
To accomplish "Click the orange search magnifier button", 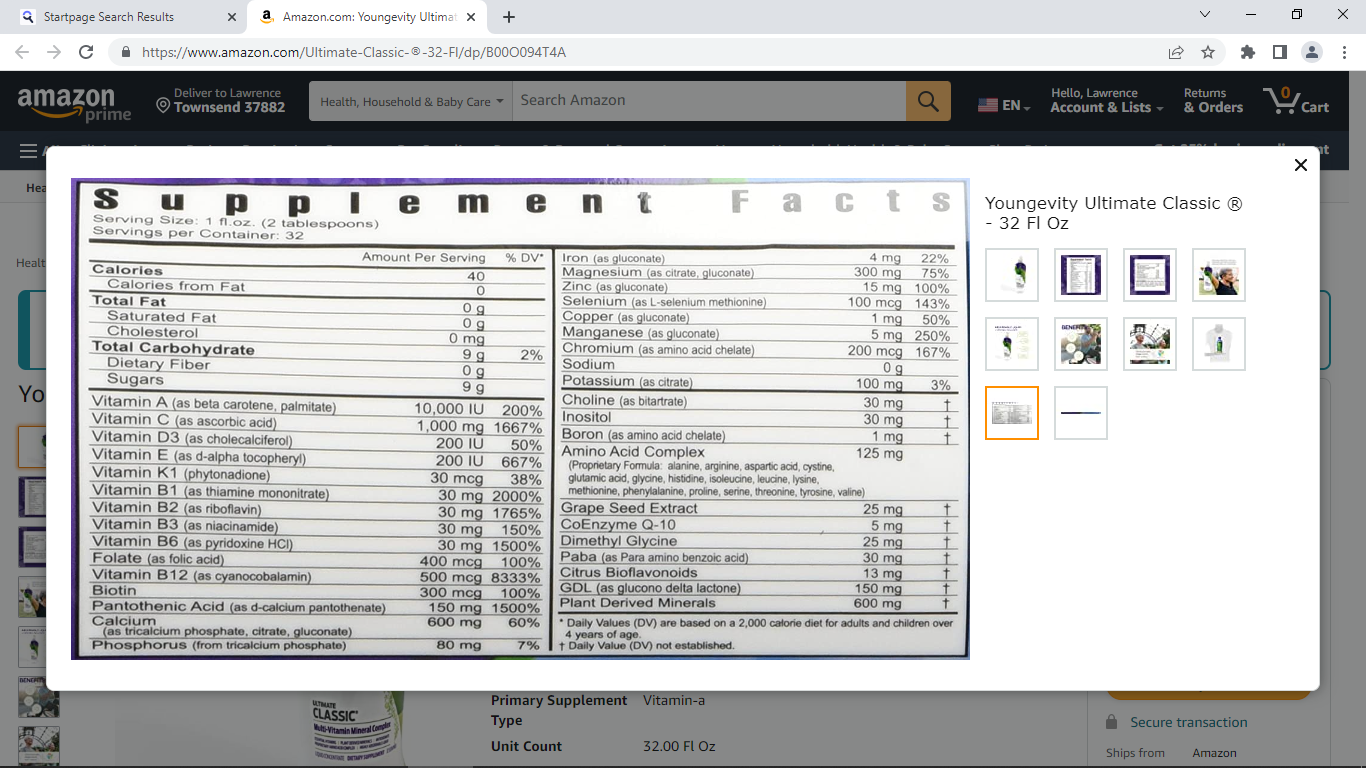I will pyautogui.click(x=928, y=101).
